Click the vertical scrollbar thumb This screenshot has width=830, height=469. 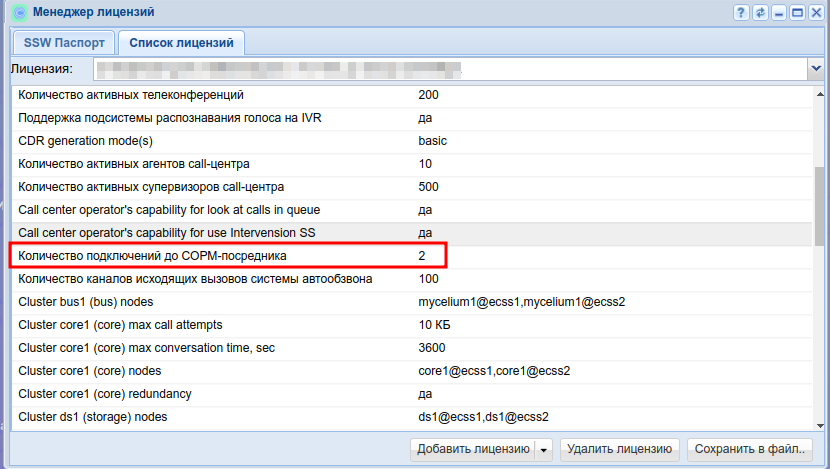coord(820,205)
